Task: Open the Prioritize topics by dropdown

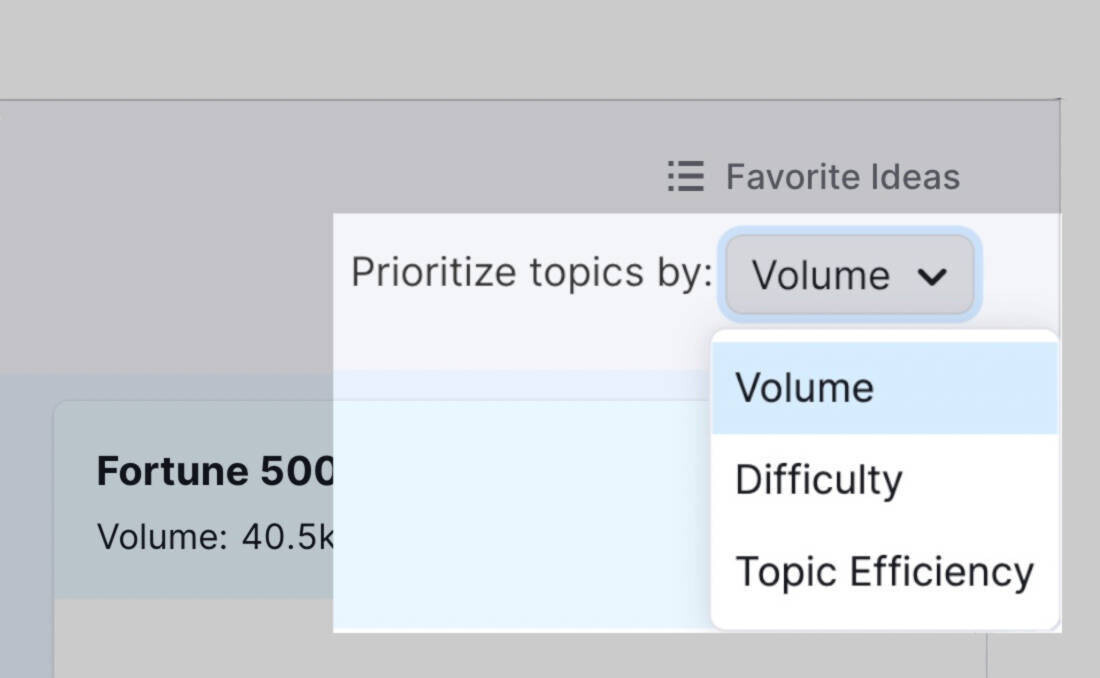Action: point(850,274)
